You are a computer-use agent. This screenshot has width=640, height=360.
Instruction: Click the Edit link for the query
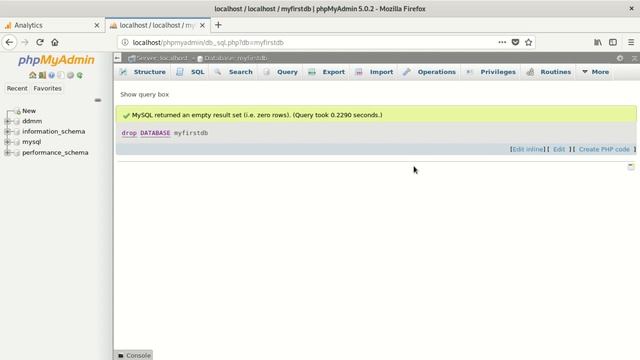(559, 149)
